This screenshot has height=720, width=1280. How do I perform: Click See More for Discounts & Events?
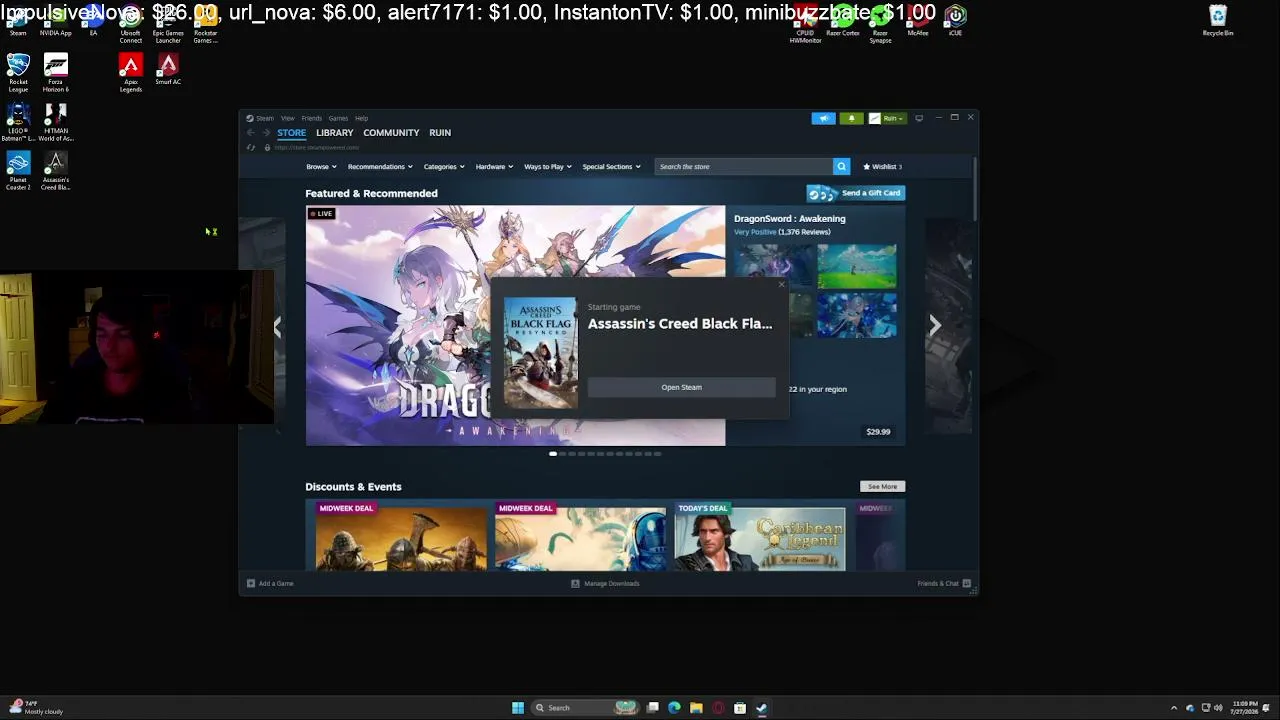point(882,487)
